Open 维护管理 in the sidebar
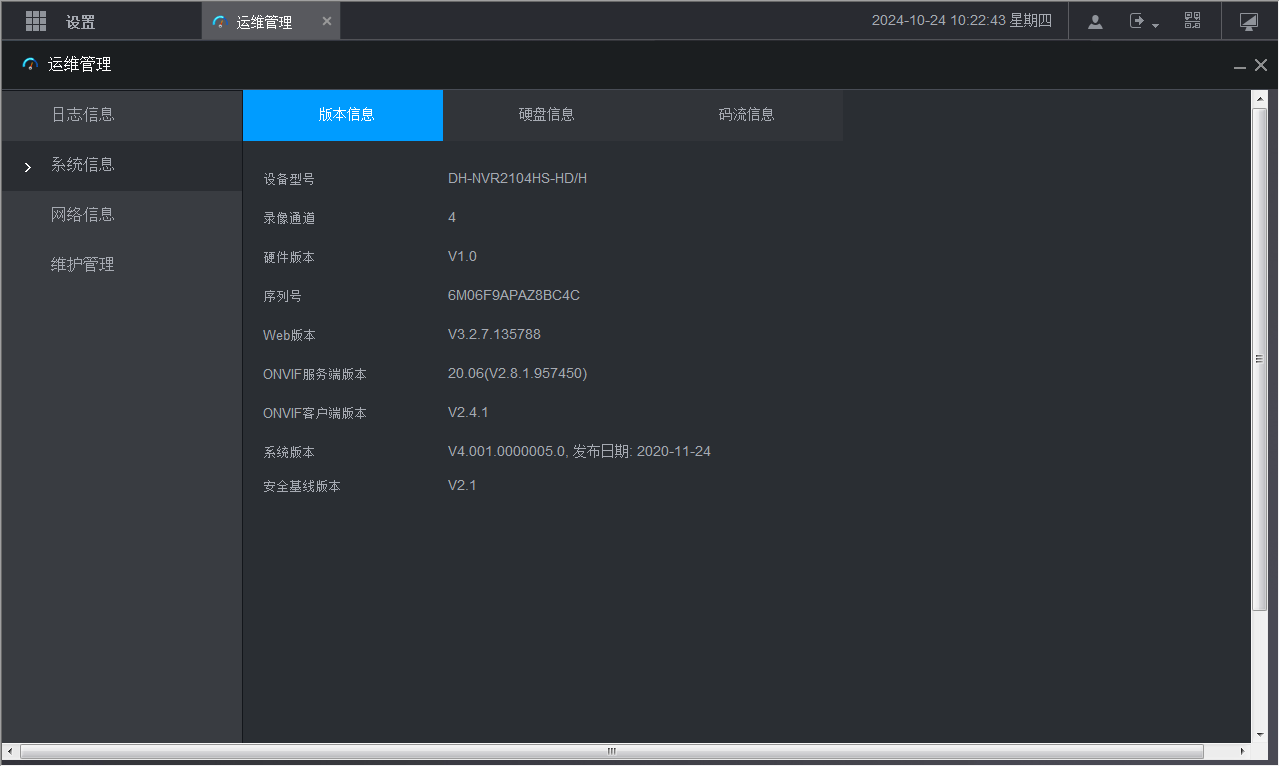The width and height of the screenshot is (1280, 767). 83,265
